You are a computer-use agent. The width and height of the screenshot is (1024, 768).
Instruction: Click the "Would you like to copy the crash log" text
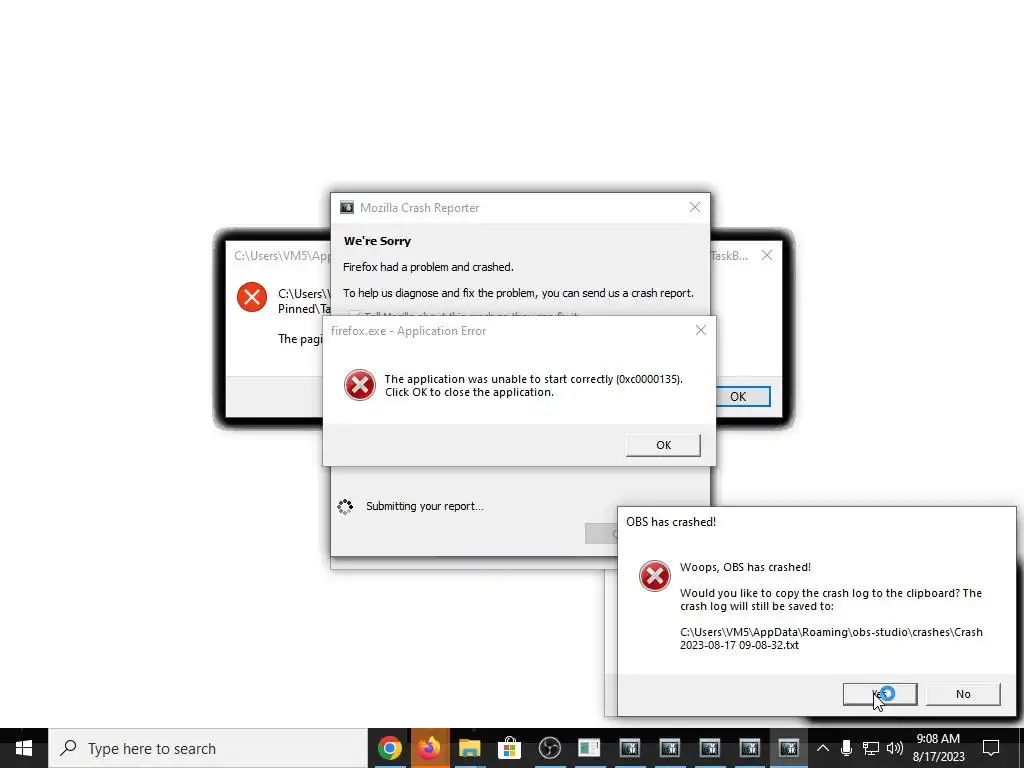[831, 600]
